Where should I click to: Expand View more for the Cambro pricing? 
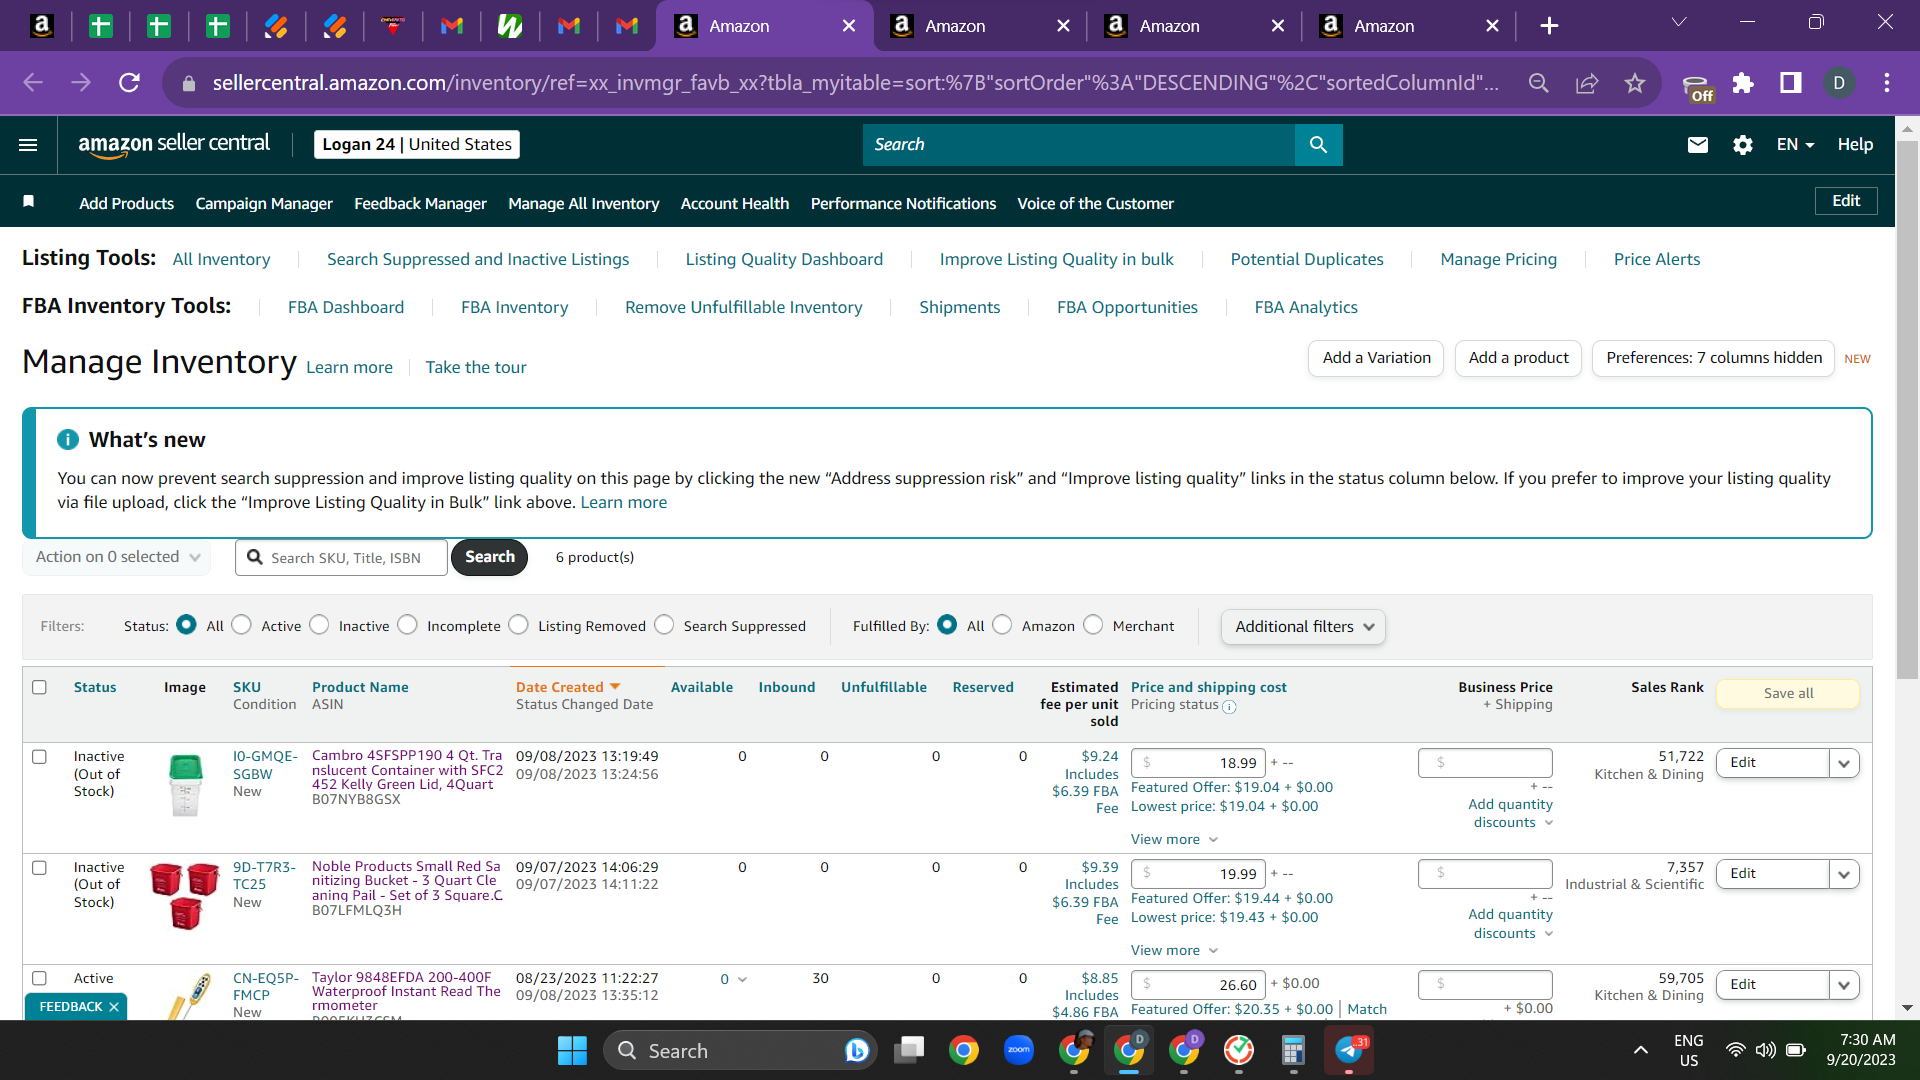1174,840
